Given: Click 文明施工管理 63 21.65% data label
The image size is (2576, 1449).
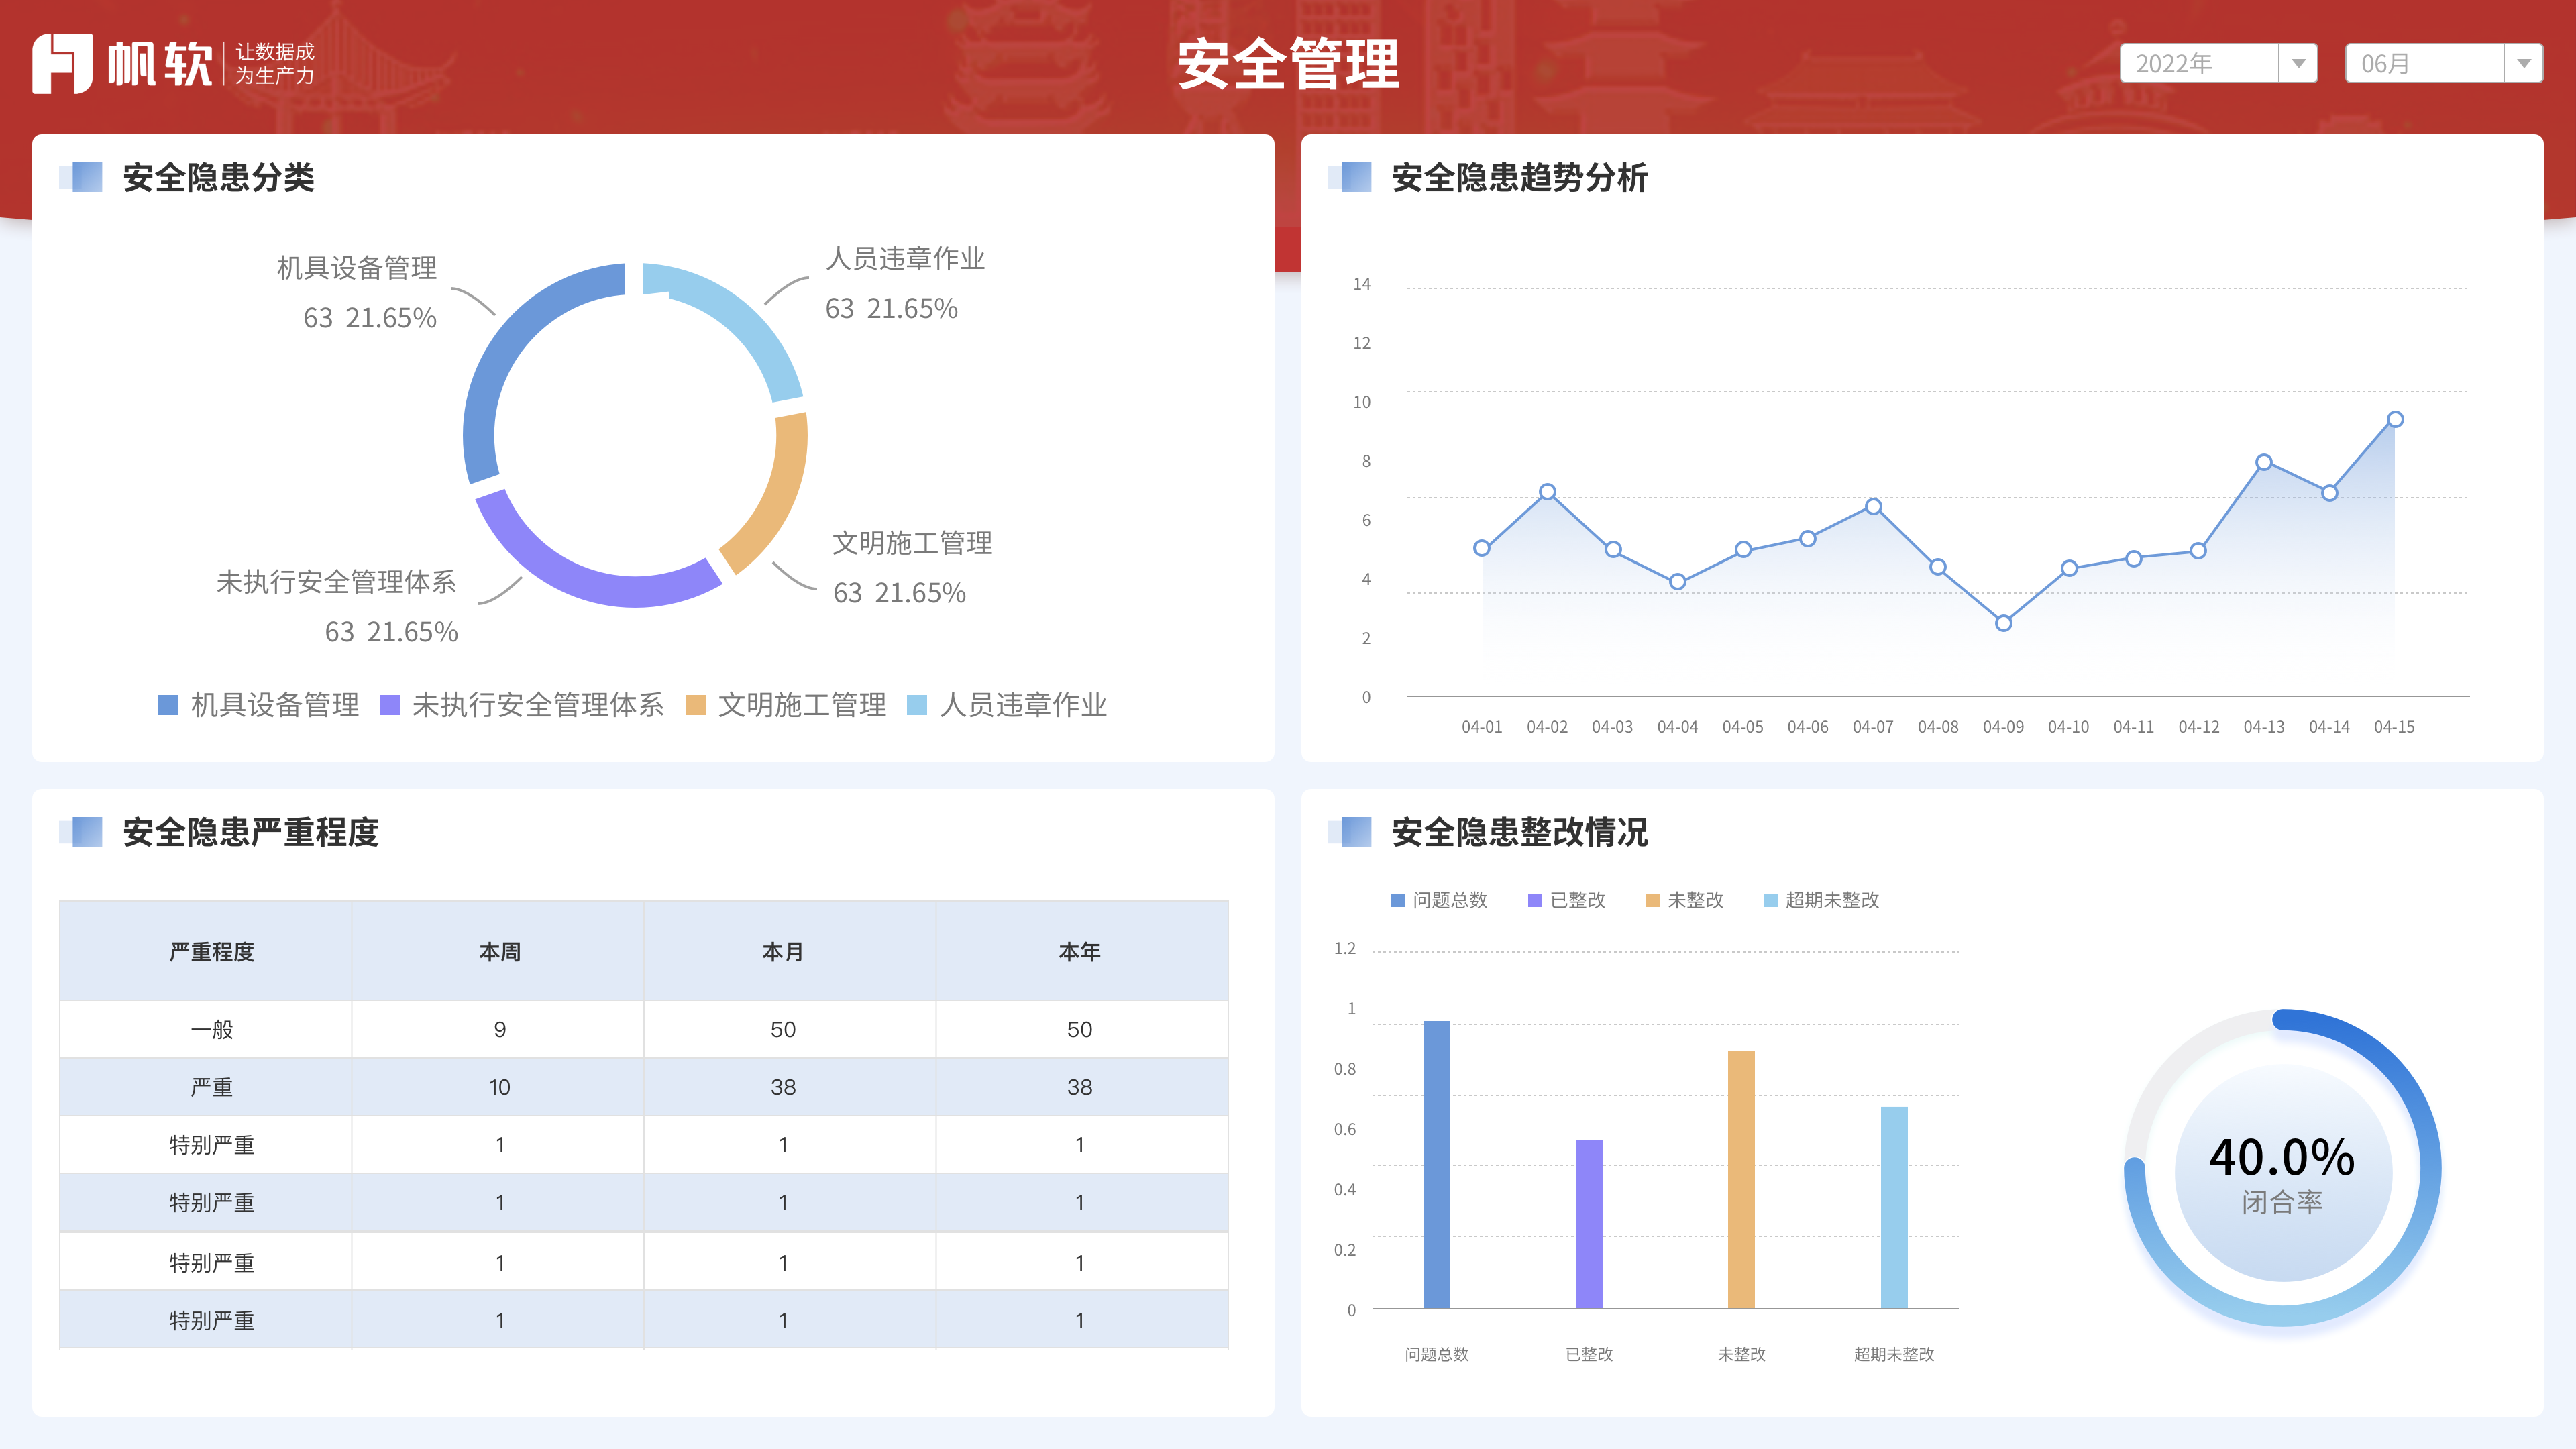Looking at the screenshot, I should pos(912,568).
